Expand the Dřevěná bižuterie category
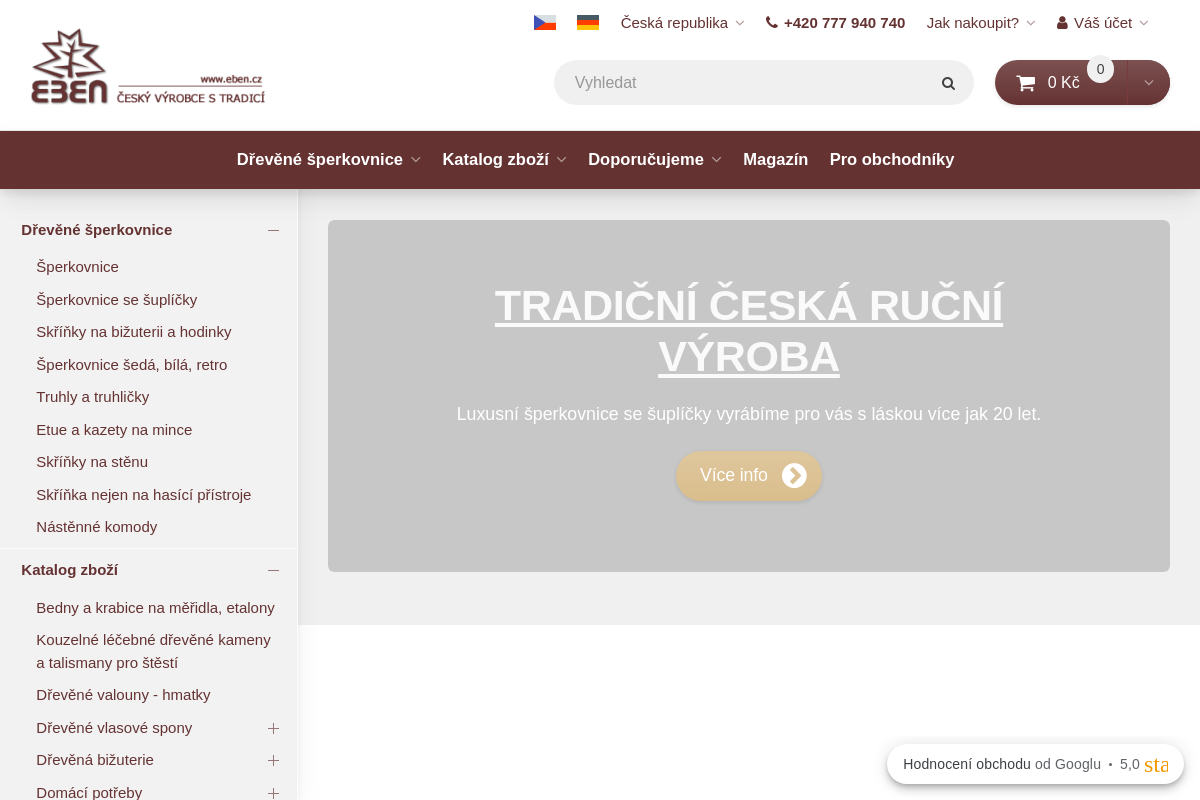Viewport: 1200px width, 800px height. [x=273, y=760]
